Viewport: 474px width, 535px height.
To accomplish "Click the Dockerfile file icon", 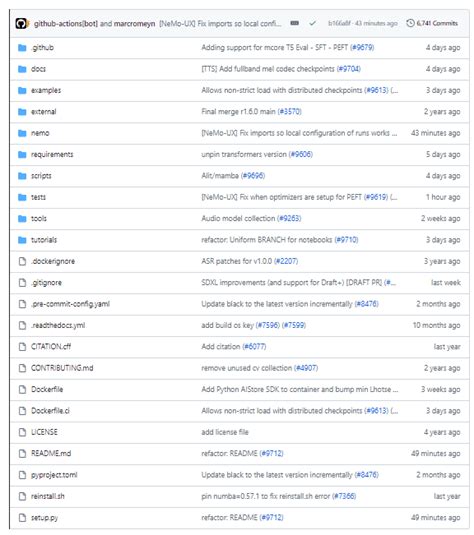I will (x=22, y=389).
